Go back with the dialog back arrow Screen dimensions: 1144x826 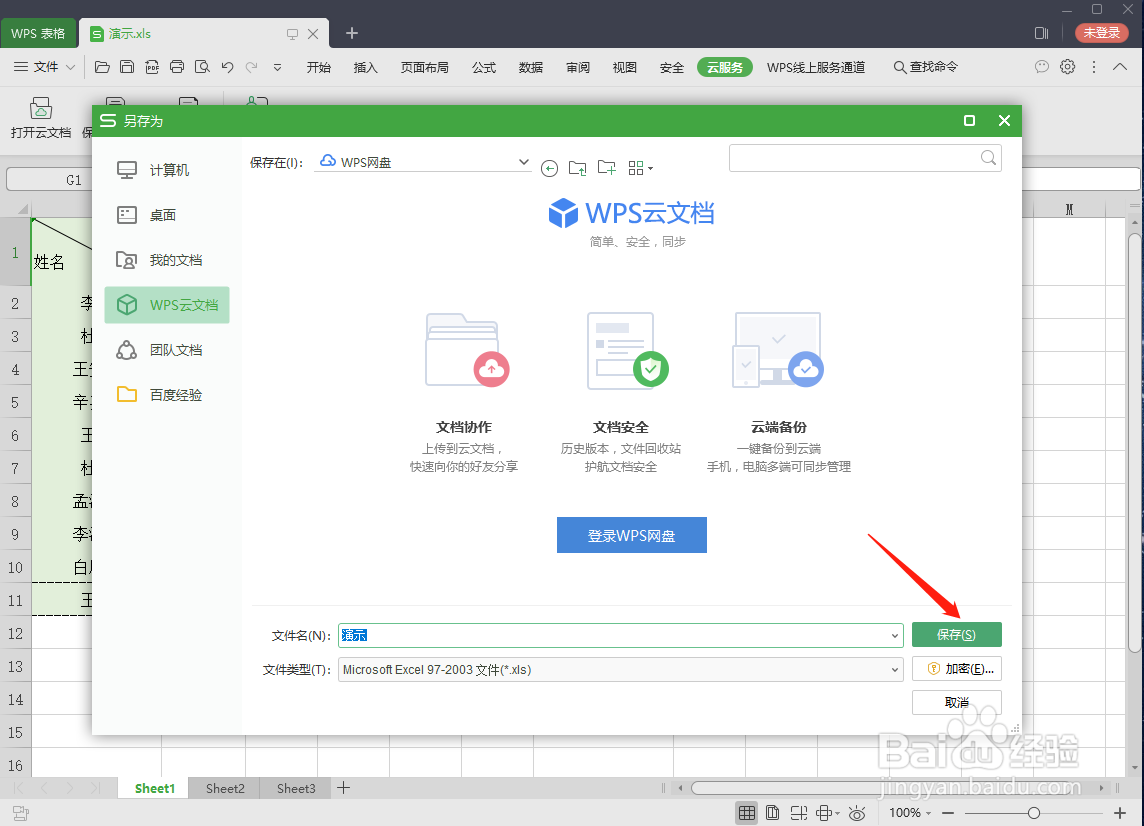click(549, 169)
